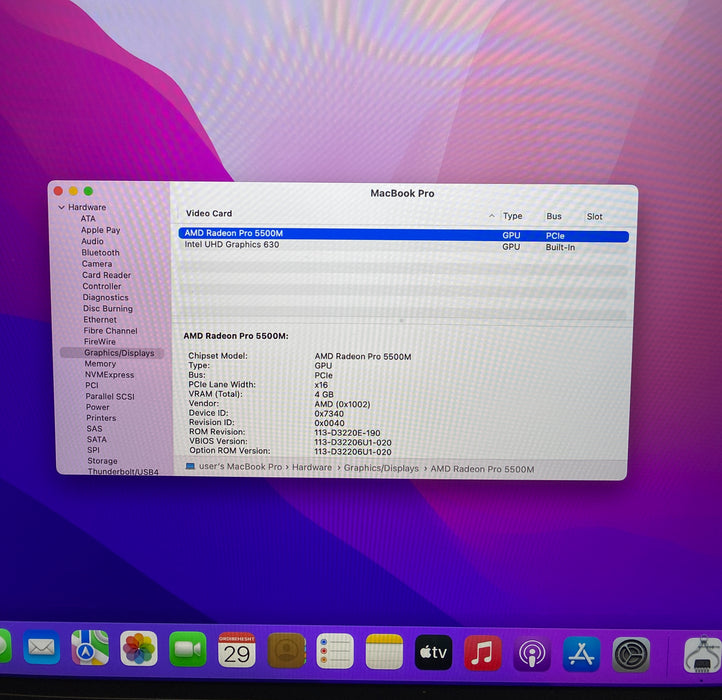722x700 pixels.
Task: Open System Information chip icon in Dock
Action: point(703,656)
